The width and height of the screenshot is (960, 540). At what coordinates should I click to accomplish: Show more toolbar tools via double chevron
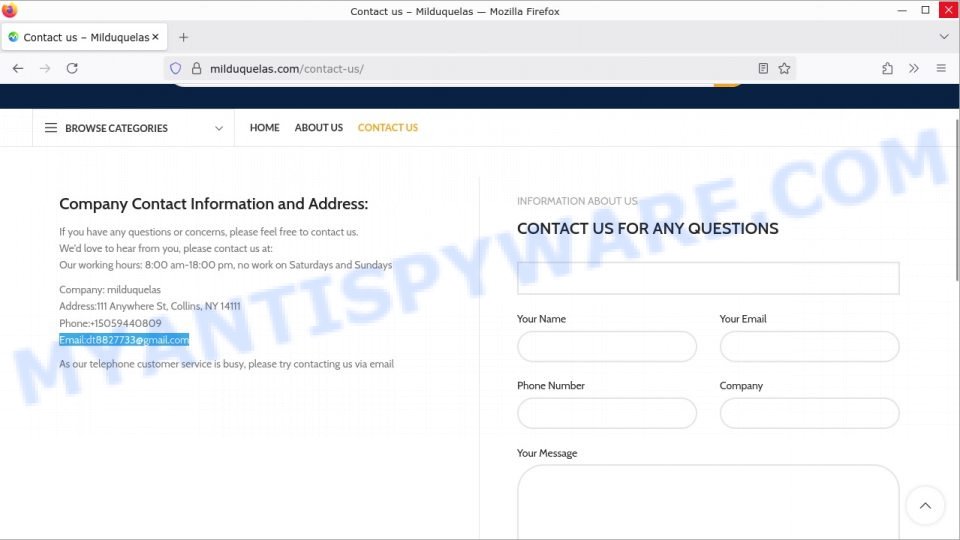[x=913, y=68]
